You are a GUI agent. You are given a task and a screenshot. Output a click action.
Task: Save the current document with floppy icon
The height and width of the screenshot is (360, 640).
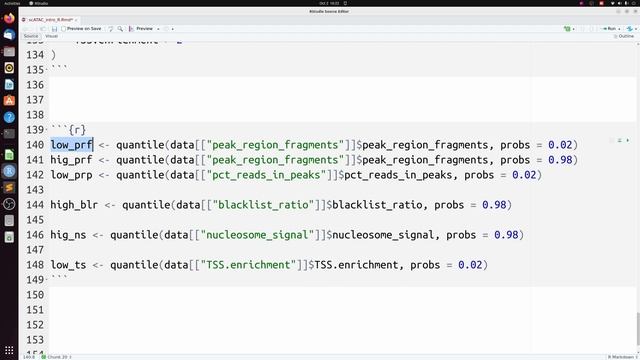[54, 29]
